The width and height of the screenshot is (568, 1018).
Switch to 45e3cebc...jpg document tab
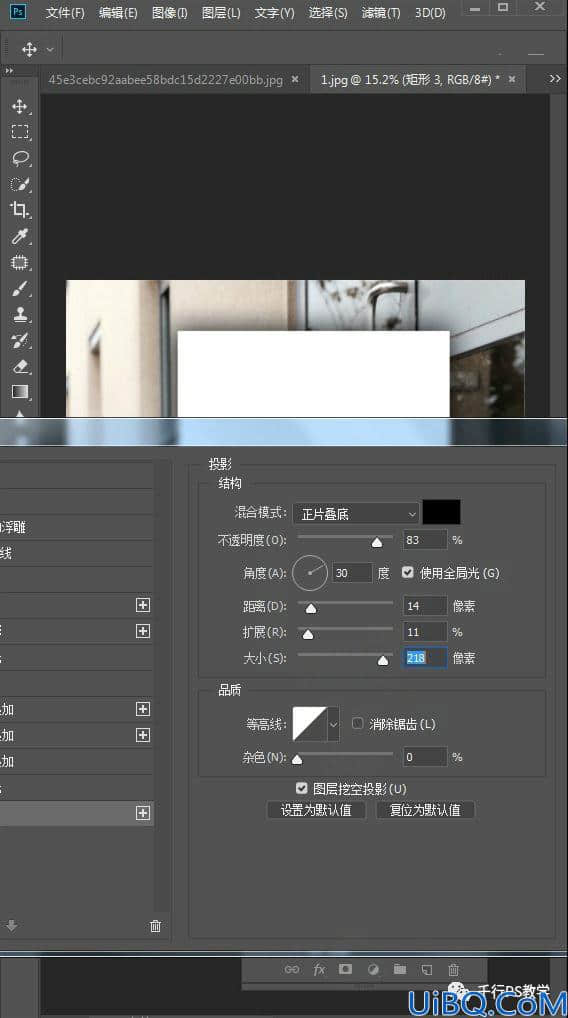point(166,79)
